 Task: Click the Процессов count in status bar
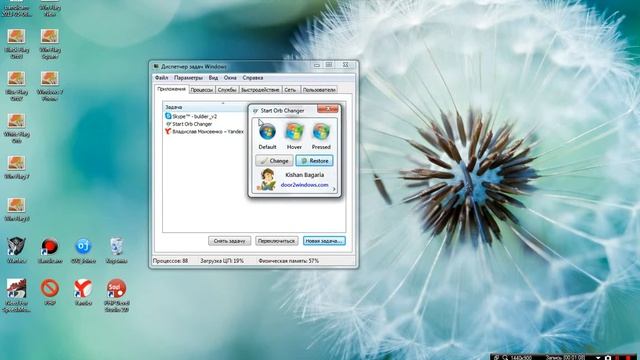coord(170,260)
